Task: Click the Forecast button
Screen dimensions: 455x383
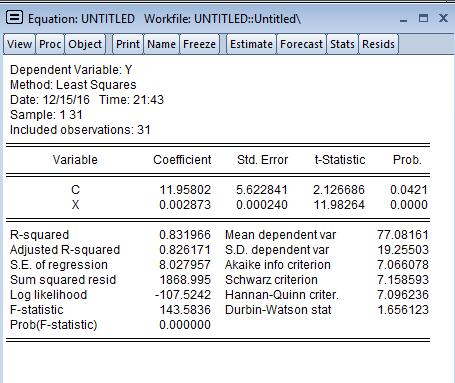Action: [301, 44]
